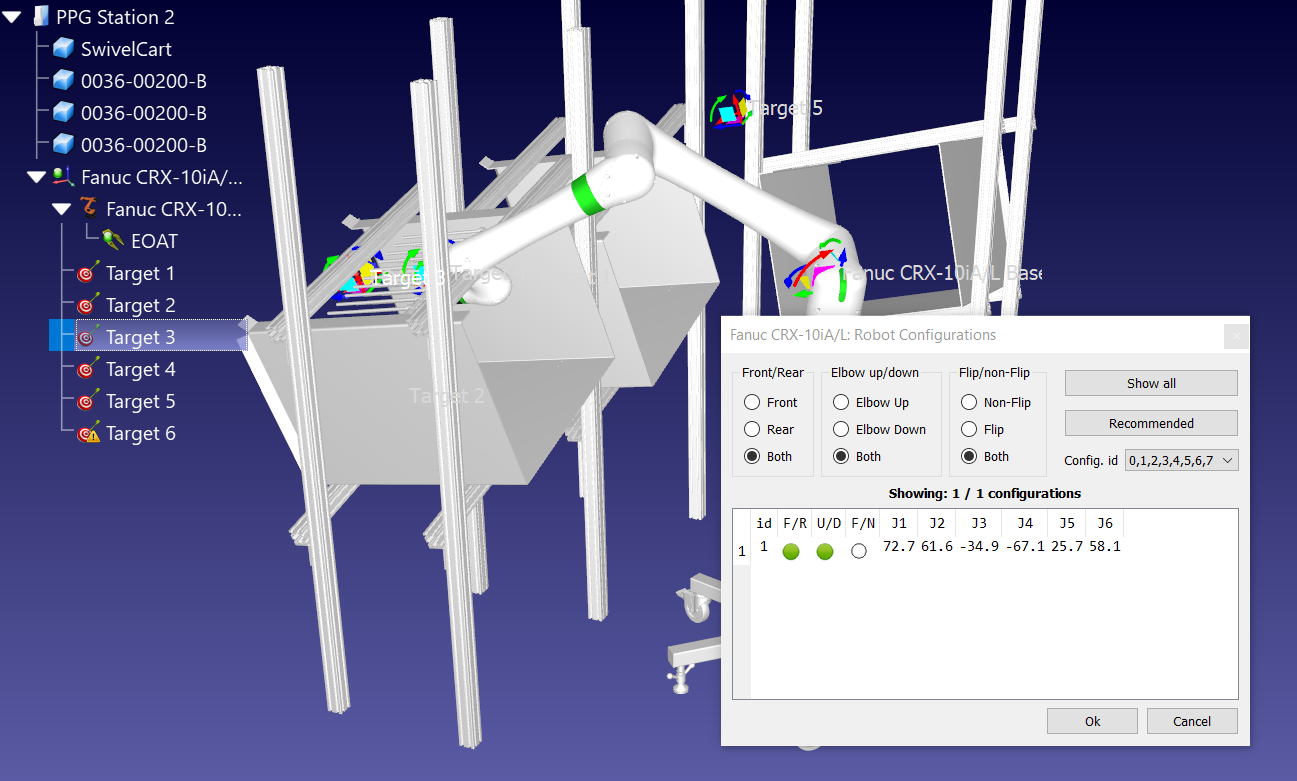Click the PPG Station 2 station icon
Viewport: 1297px width, 781px height.
pyautogui.click(x=41, y=17)
